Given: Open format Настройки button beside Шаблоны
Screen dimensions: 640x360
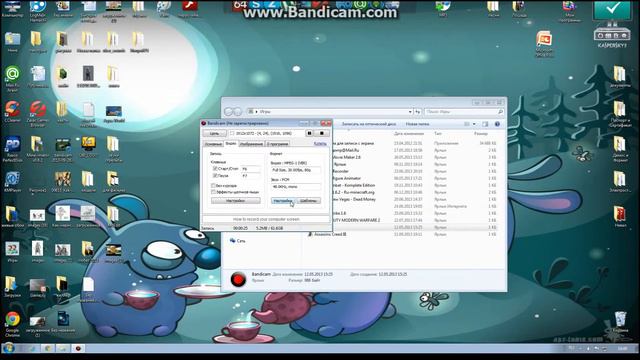Looking at the screenshot, I should click(x=282, y=201).
